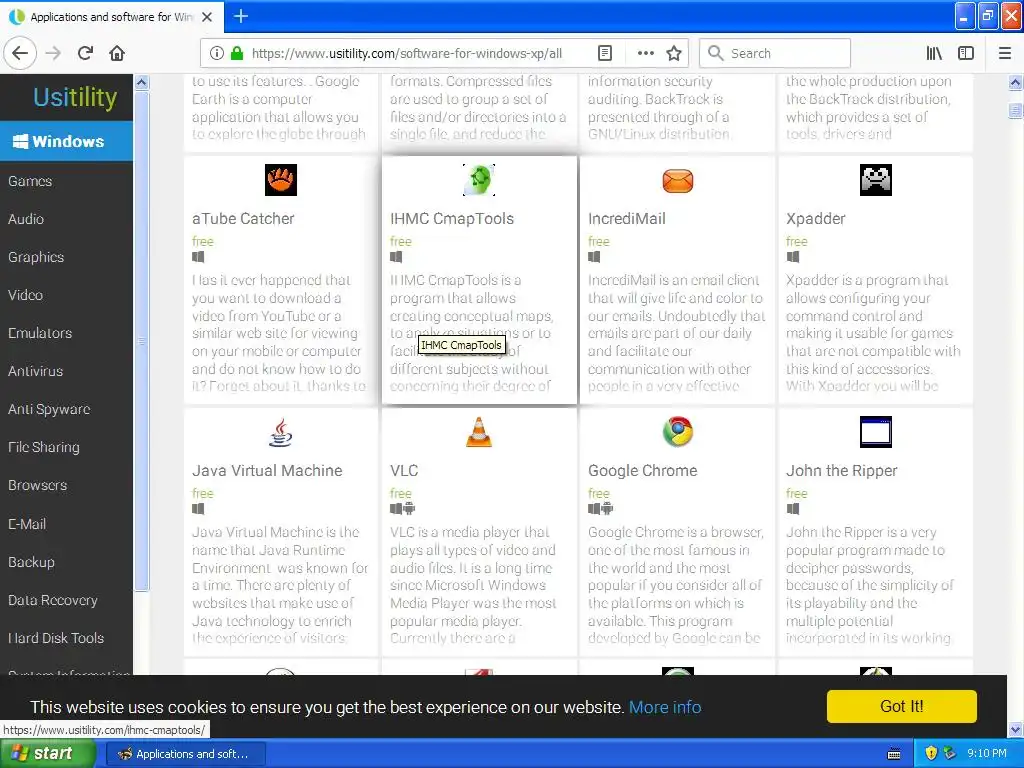1024x768 pixels.
Task: Click the Xpadder gamepad icon
Action: click(875, 180)
